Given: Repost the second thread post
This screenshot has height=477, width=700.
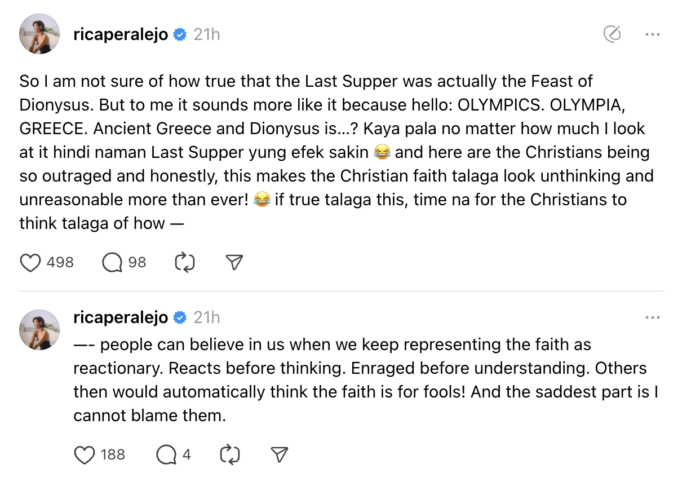Looking at the screenshot, I should [230, 455].
